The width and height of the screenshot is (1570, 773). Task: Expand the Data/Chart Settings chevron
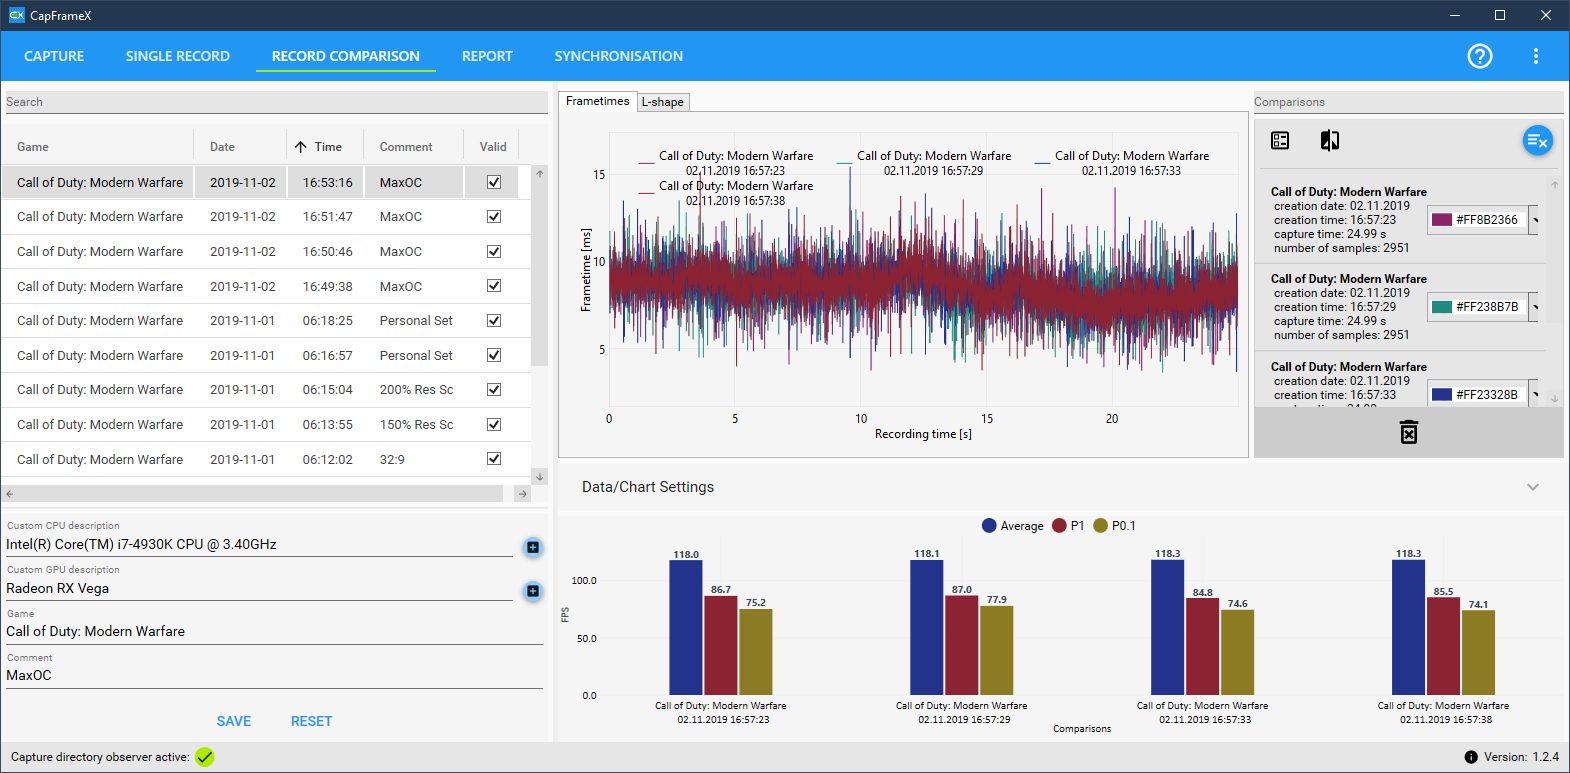click(x=1533, y=487)
